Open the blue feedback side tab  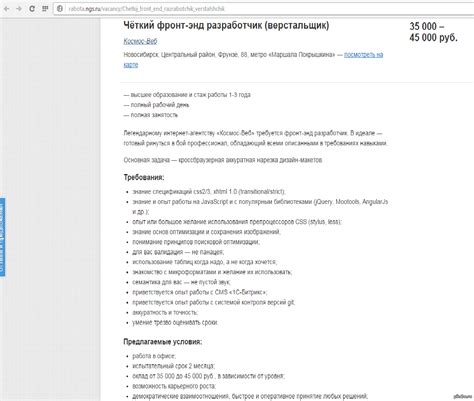(x=2, y=237)
